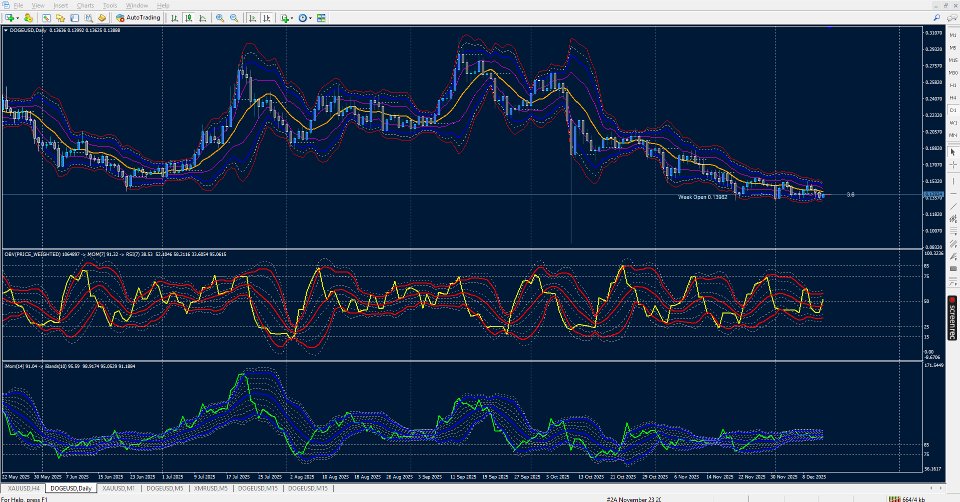Click the connection status 664/4 kb

(x=907, y=499)
